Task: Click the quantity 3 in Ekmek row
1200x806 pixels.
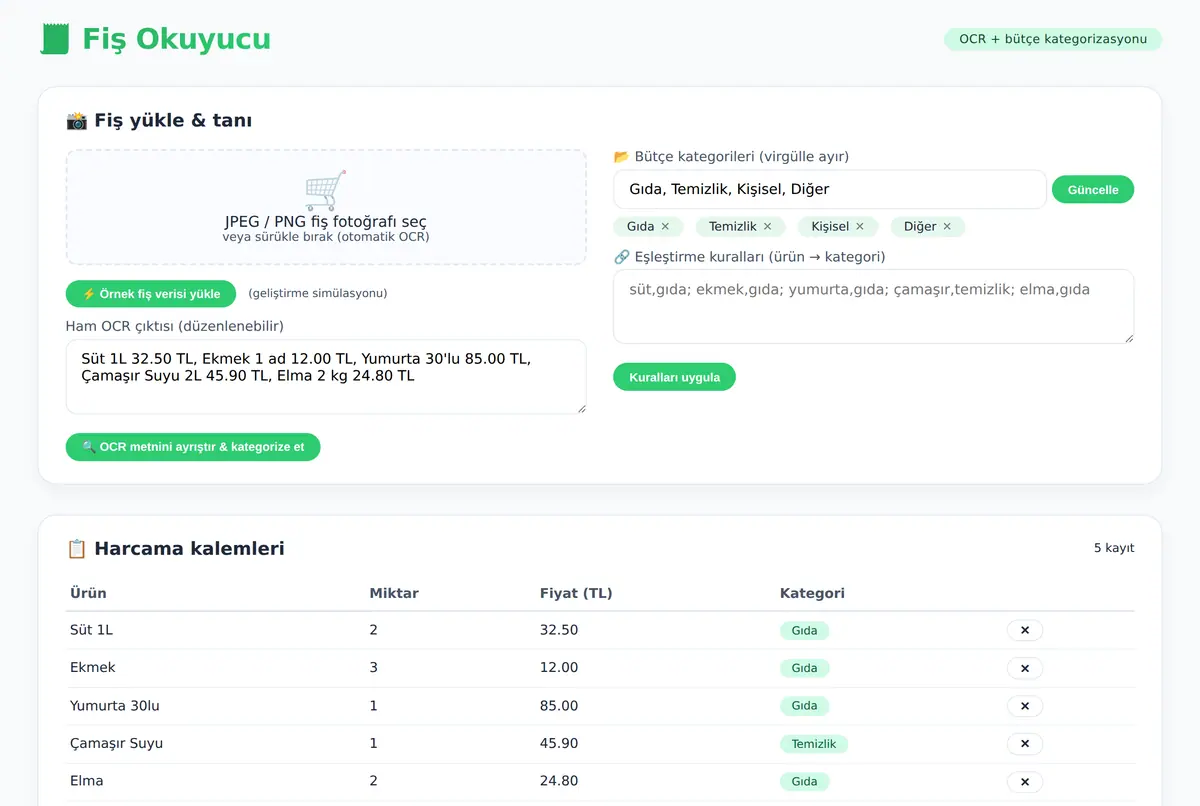Action: click(374, 667)
